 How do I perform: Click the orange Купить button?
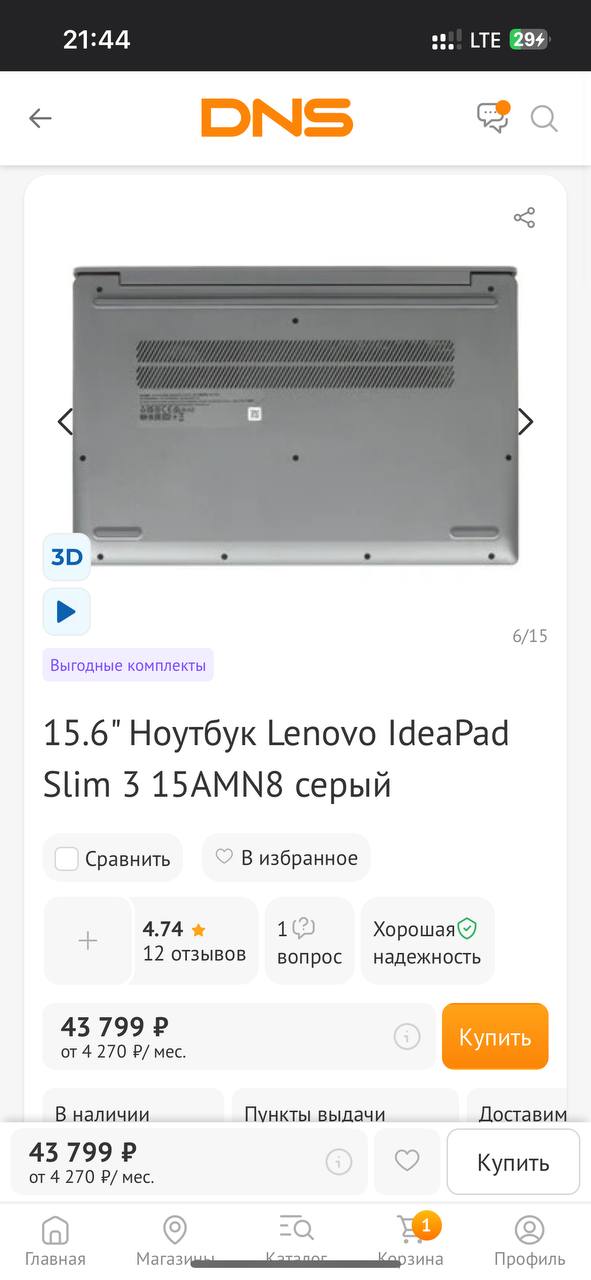495,1036
